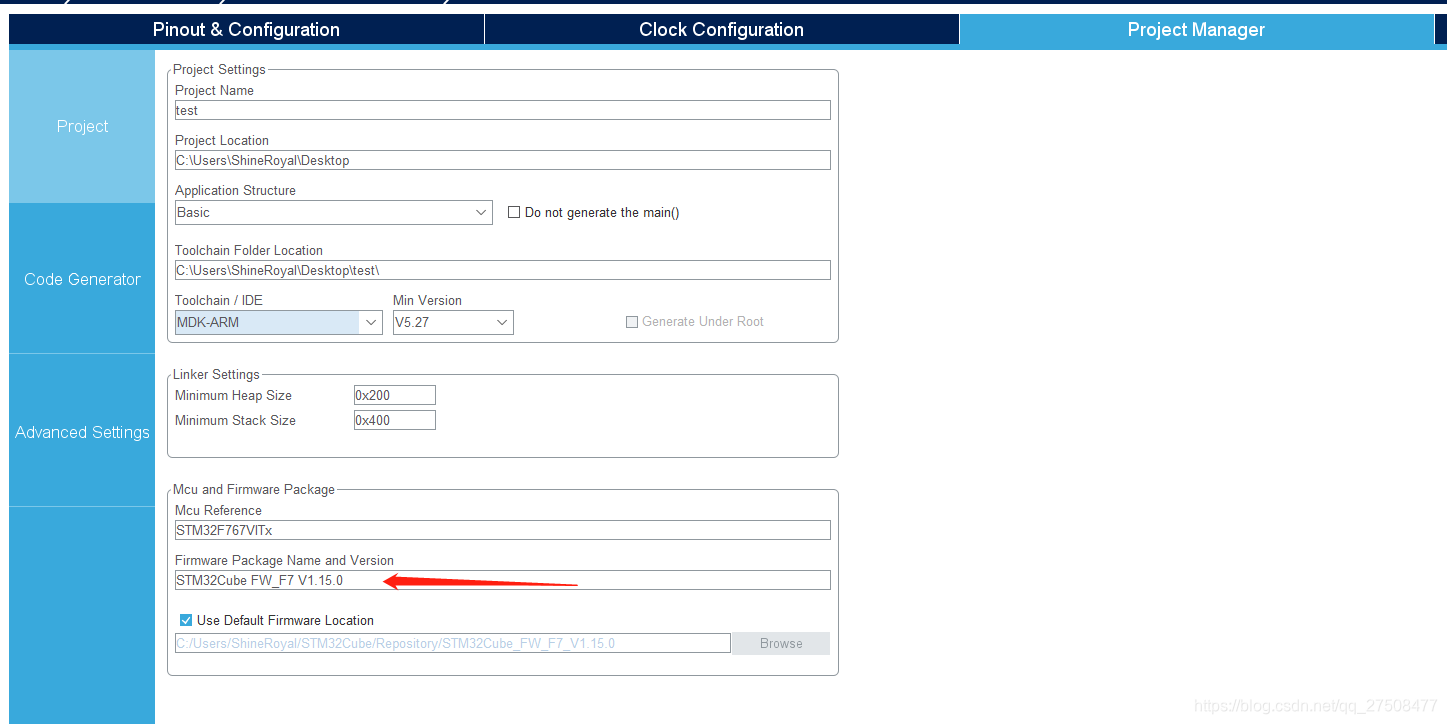The image size is (1447, 724).
Task: Click the Toolchain / IDE label
Action: click(219, 300)
